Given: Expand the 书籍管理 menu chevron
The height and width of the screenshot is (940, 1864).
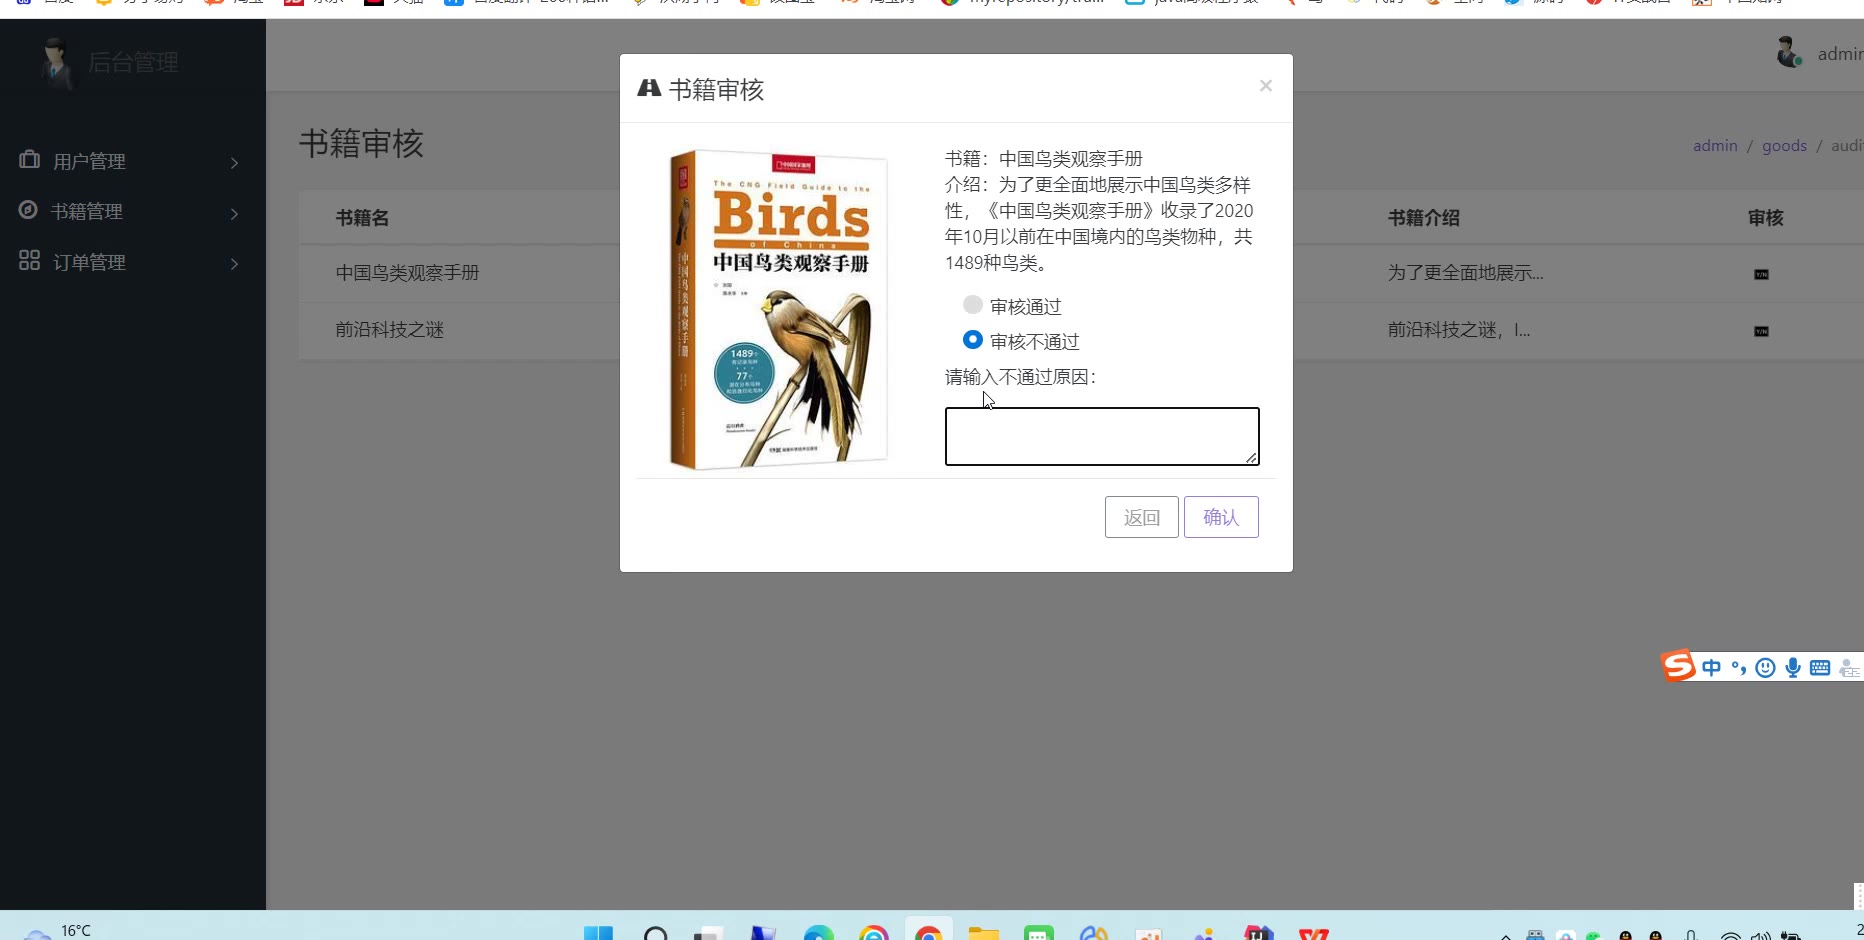Looking at the screenshot, I should [235, 213].
